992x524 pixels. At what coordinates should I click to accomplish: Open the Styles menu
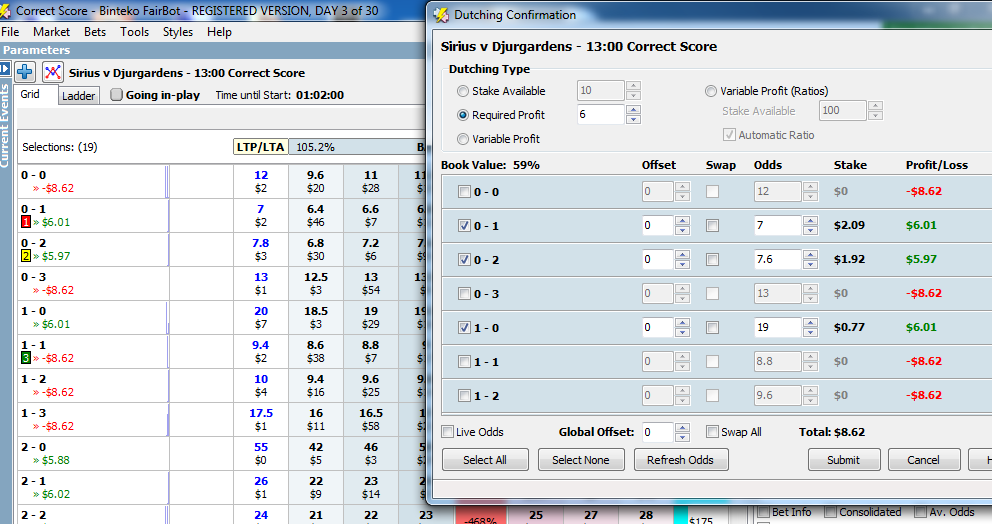click(x=178, y=32)
